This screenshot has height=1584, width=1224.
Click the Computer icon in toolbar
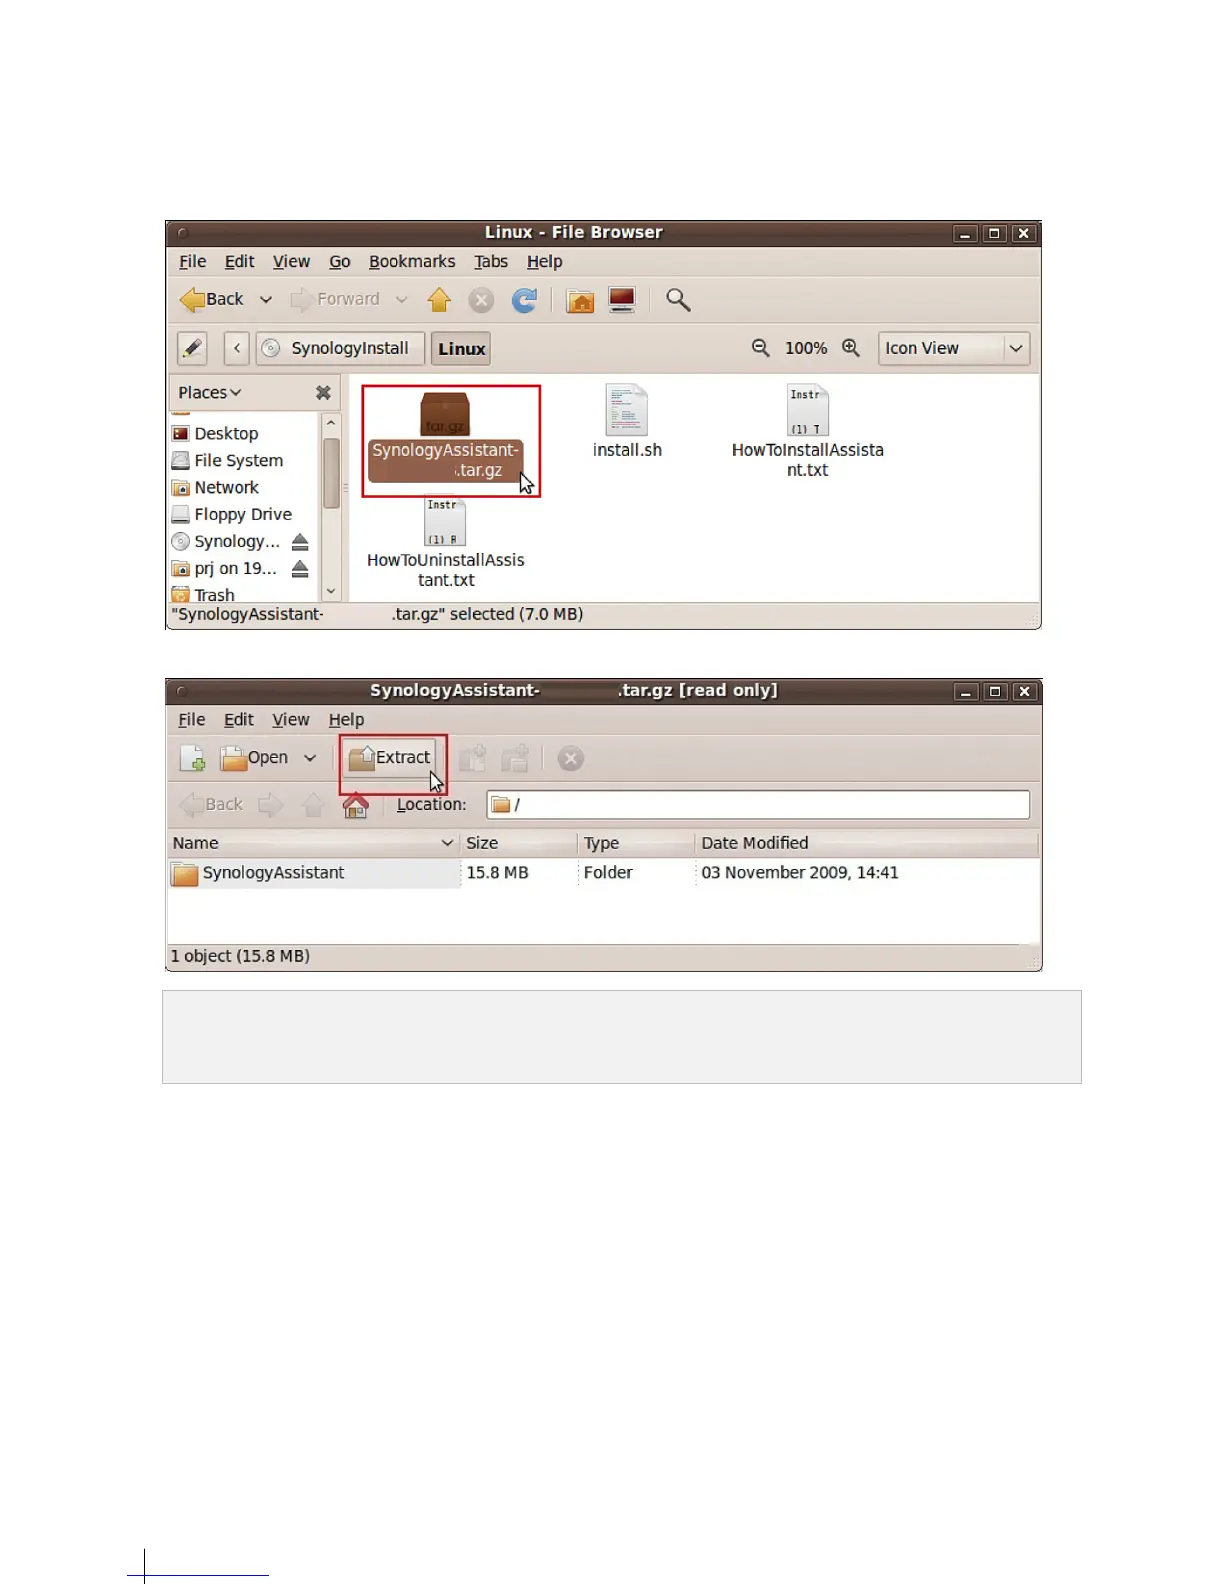[x=622, y=299]
